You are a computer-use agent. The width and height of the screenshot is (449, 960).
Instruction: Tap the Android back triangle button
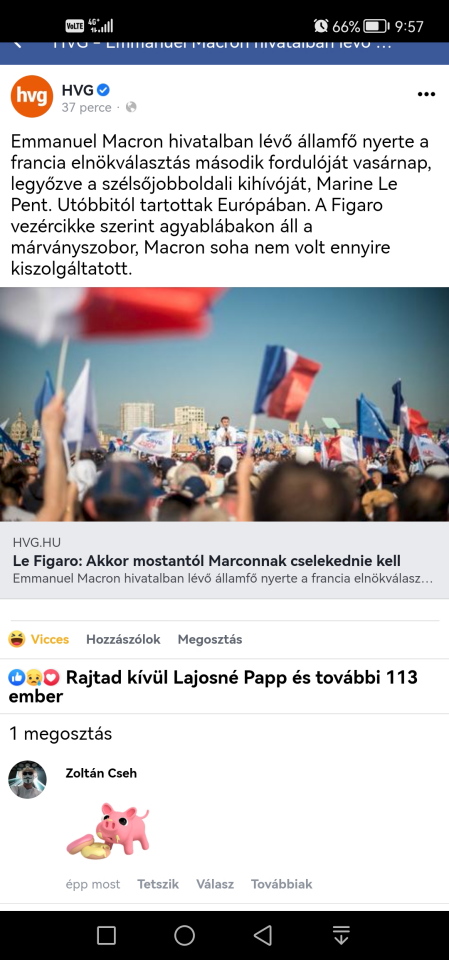263,935
